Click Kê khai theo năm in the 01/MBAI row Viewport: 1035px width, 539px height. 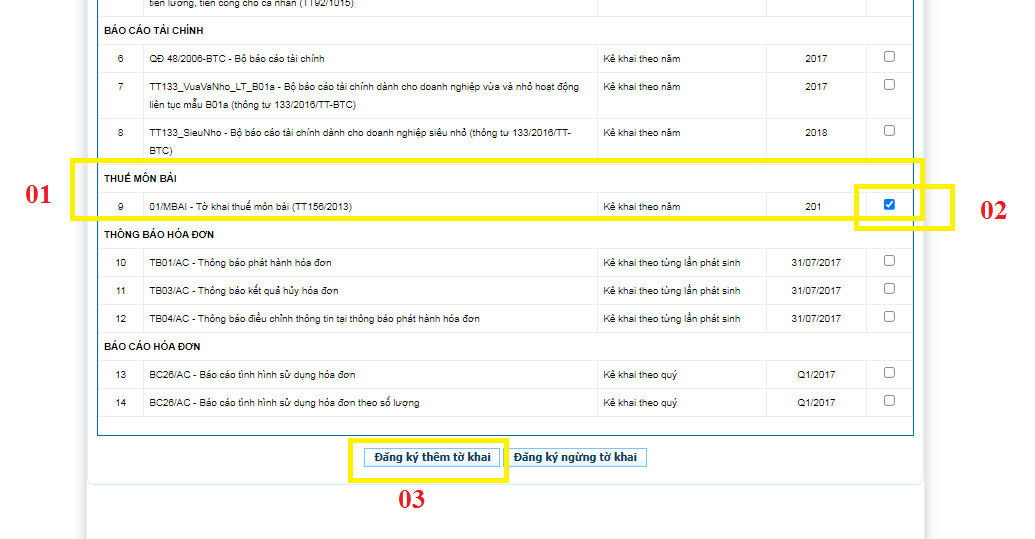[x=641, y=207]
